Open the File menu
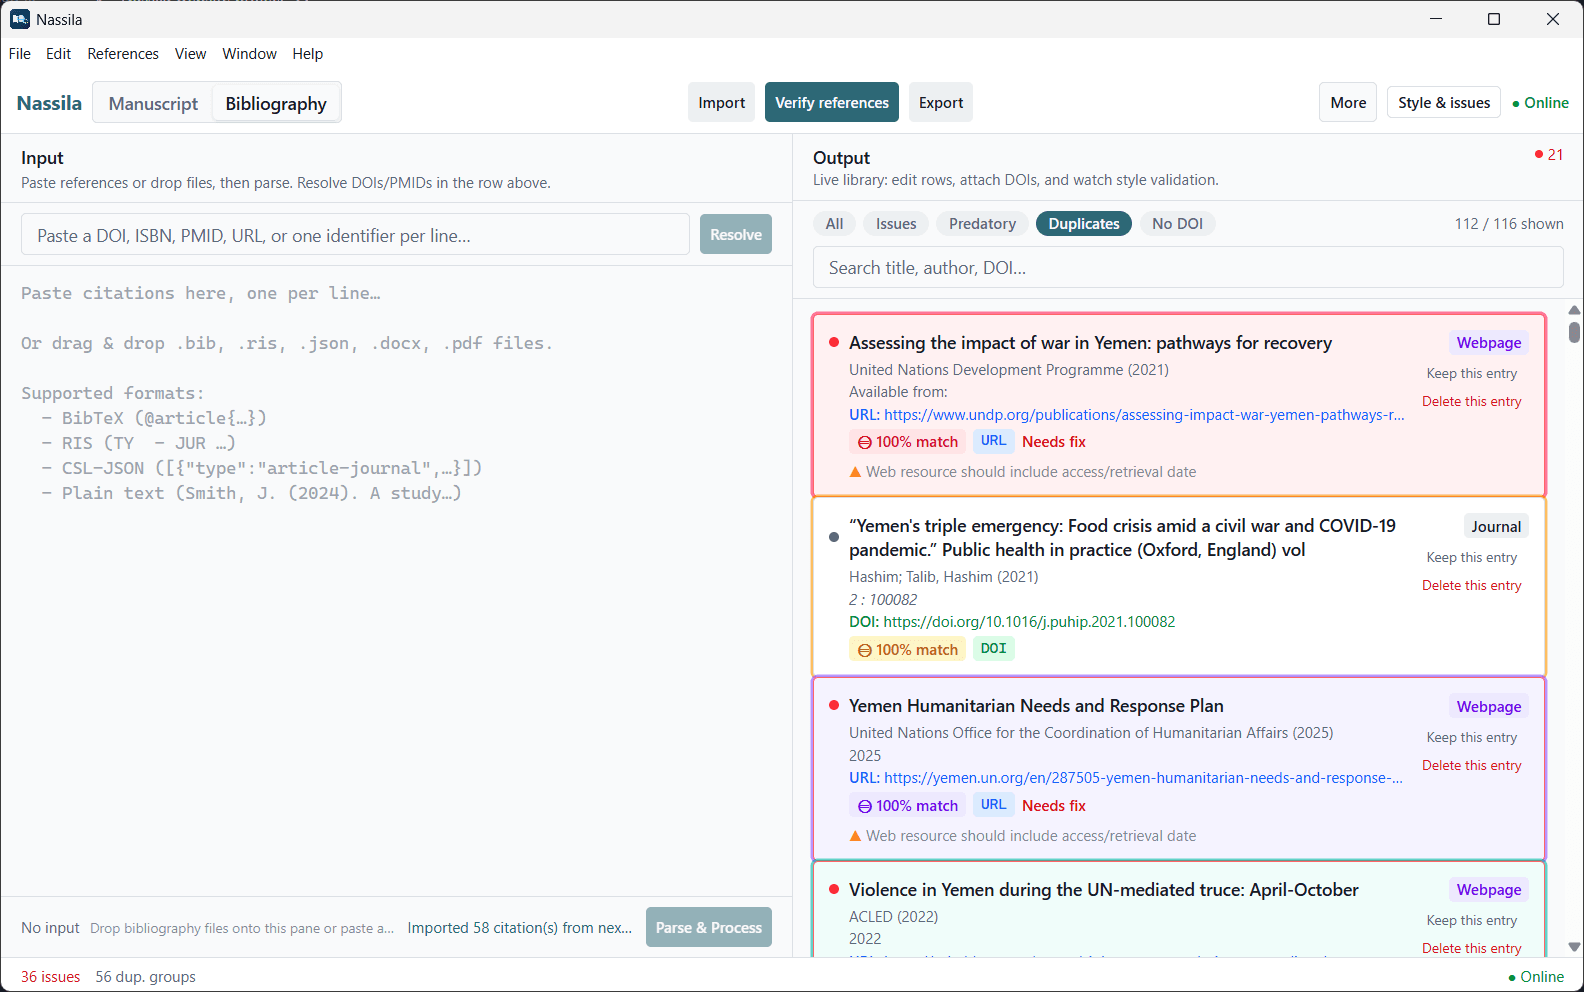The width and height of the screenshot is (1584, 992). 20,54
